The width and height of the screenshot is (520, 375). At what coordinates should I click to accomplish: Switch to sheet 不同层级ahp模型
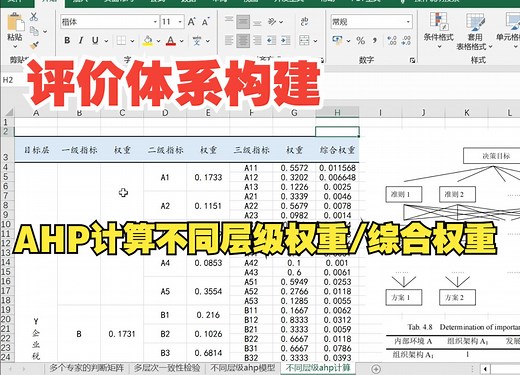coord(243,368)
